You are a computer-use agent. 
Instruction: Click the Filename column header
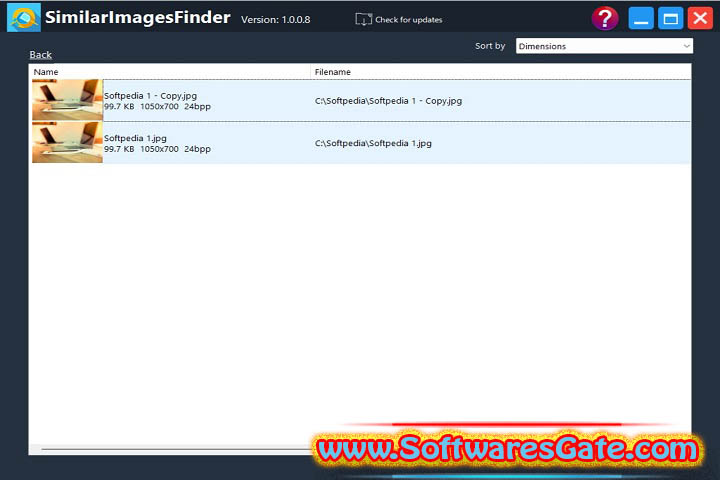tap(501, 72)
